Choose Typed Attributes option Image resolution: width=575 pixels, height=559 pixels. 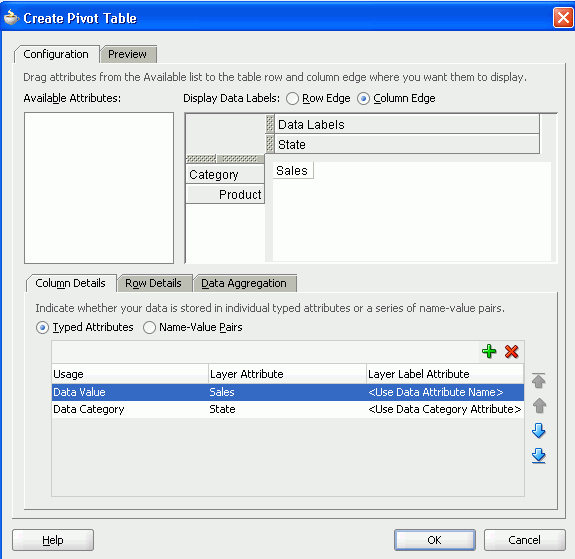[x=42, y=327]
